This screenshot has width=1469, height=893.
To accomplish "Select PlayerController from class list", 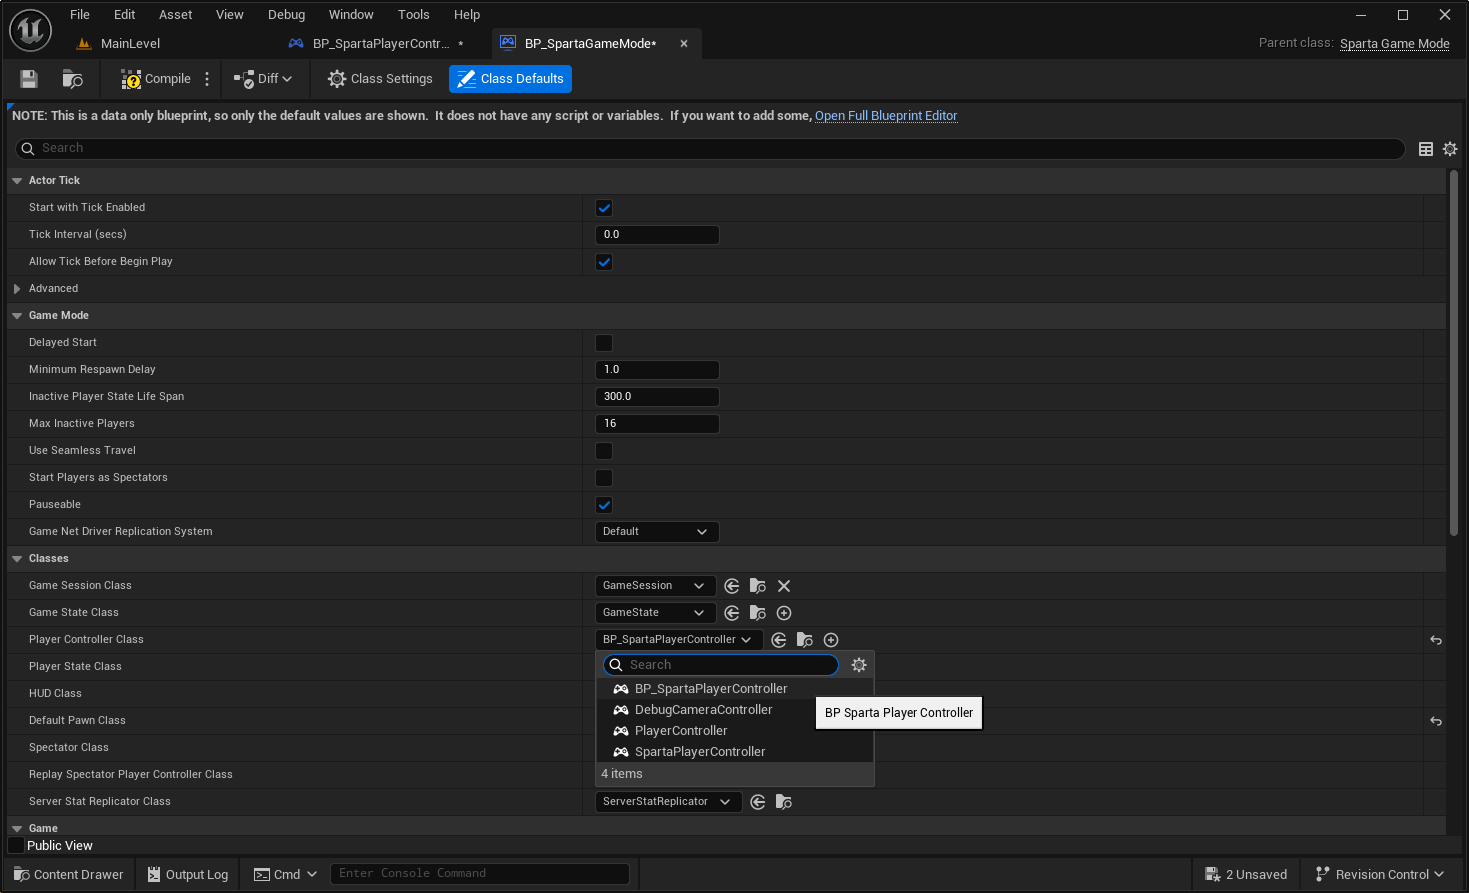I will (736, 731).
